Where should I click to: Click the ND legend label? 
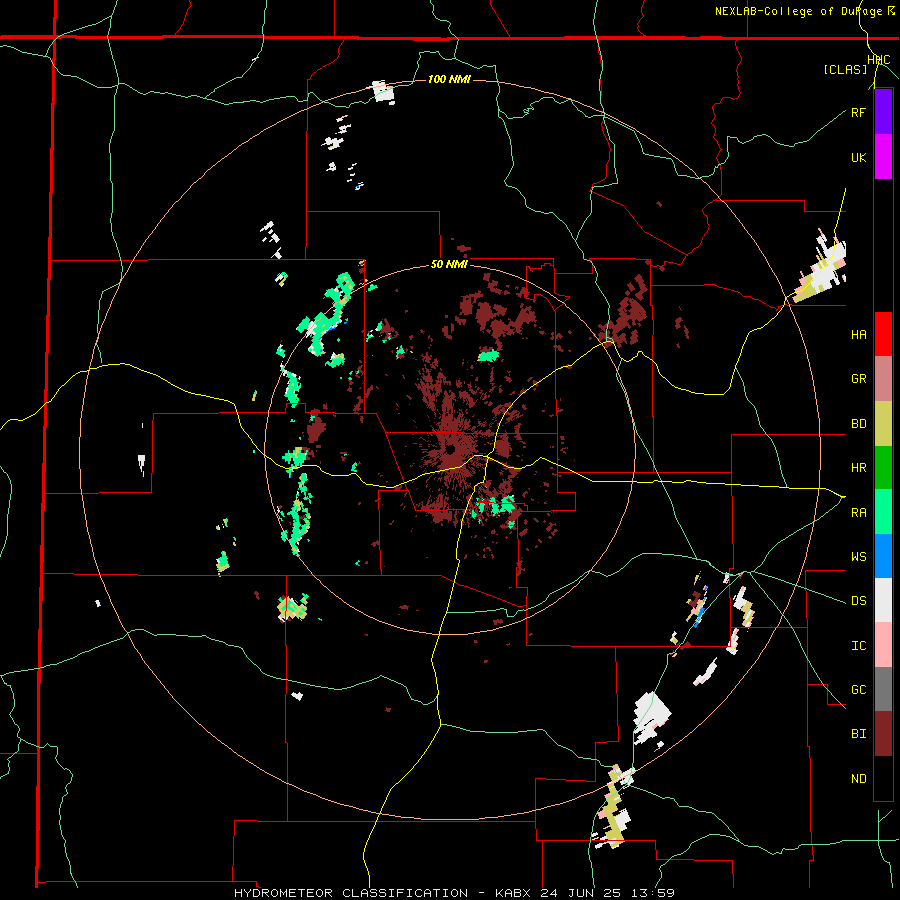858,779
